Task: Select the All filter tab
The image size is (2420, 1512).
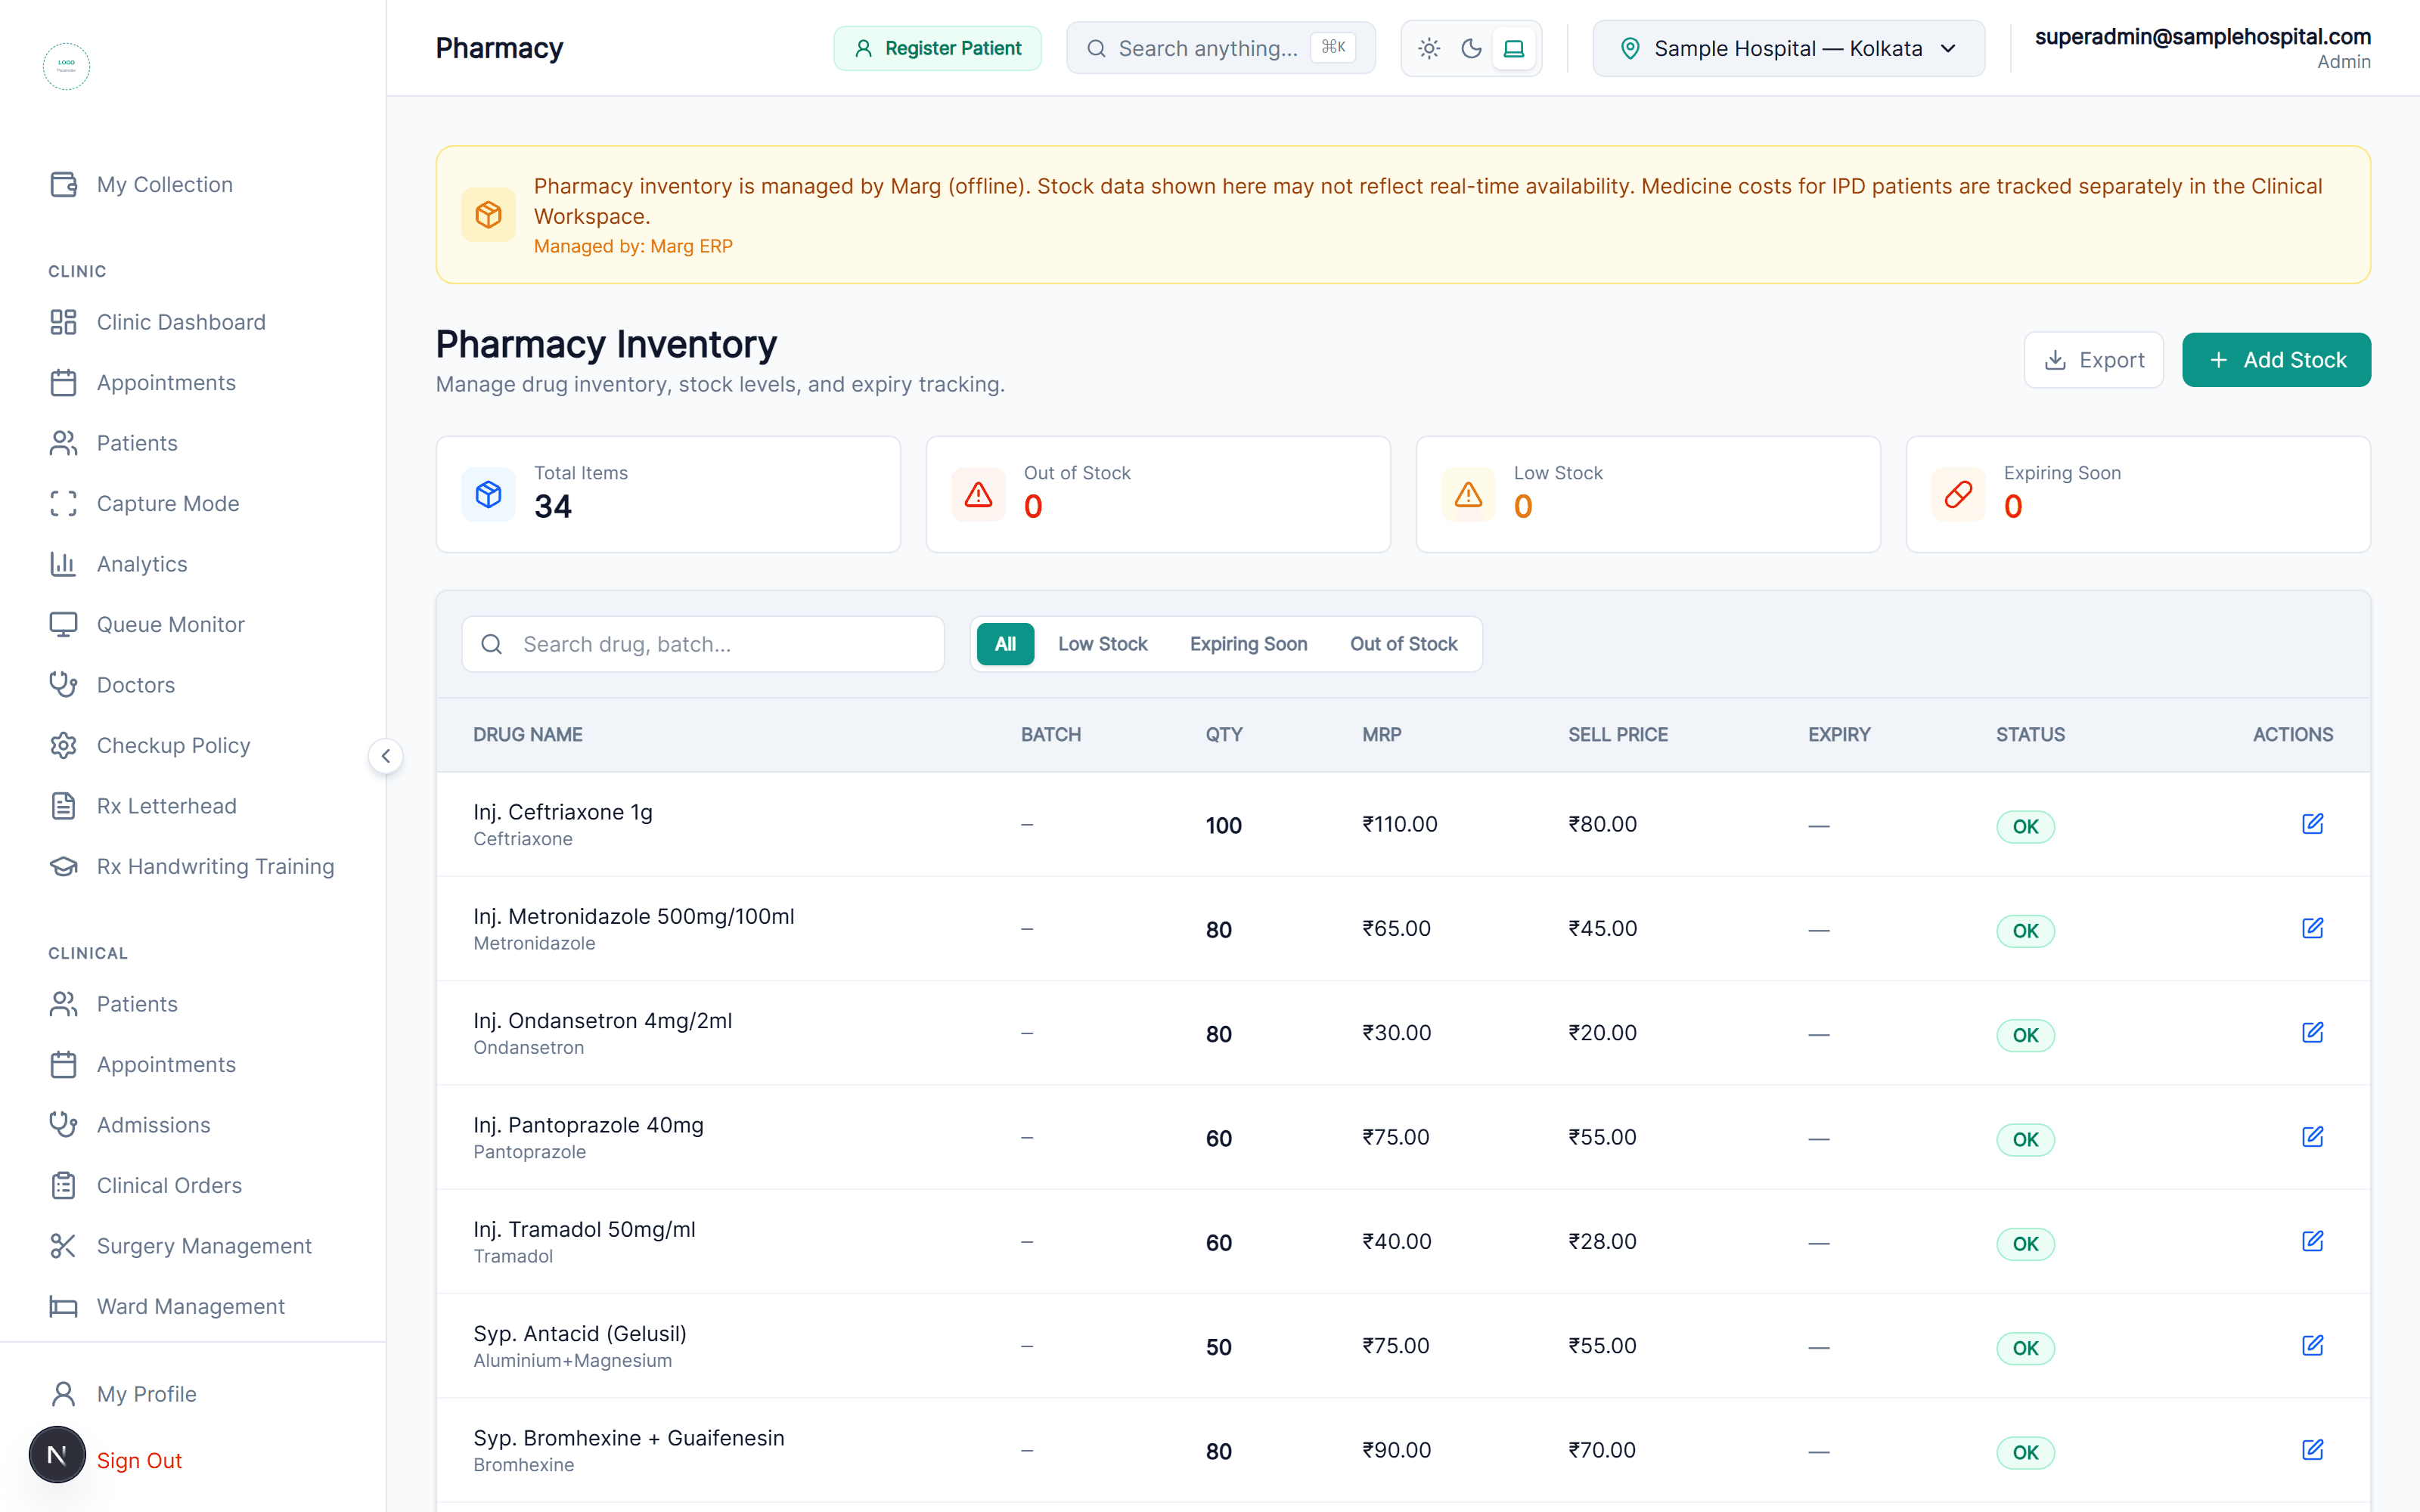Action: (1005, 644)
